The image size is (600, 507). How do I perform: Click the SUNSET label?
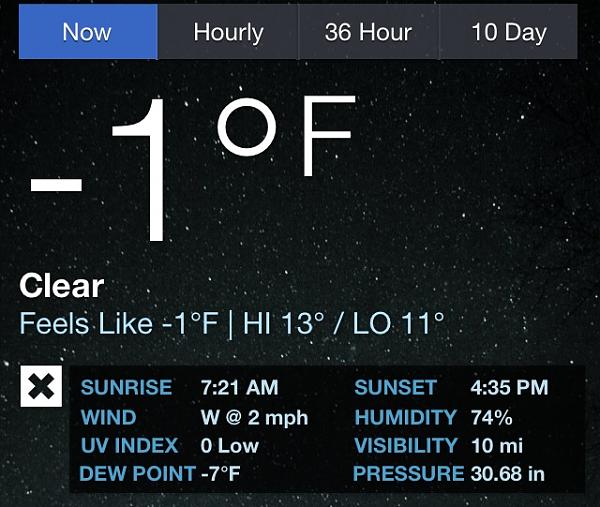pos(395,387)
